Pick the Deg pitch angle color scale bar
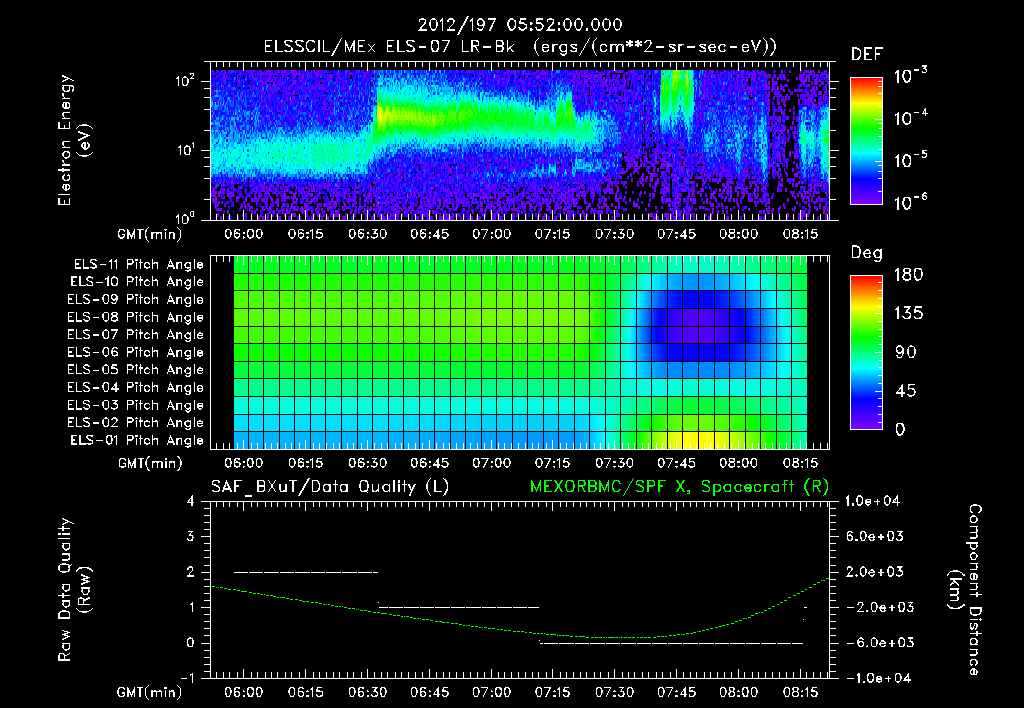Image resolution: width=1024 pixels, height=708 pixels. pos(866,352)
